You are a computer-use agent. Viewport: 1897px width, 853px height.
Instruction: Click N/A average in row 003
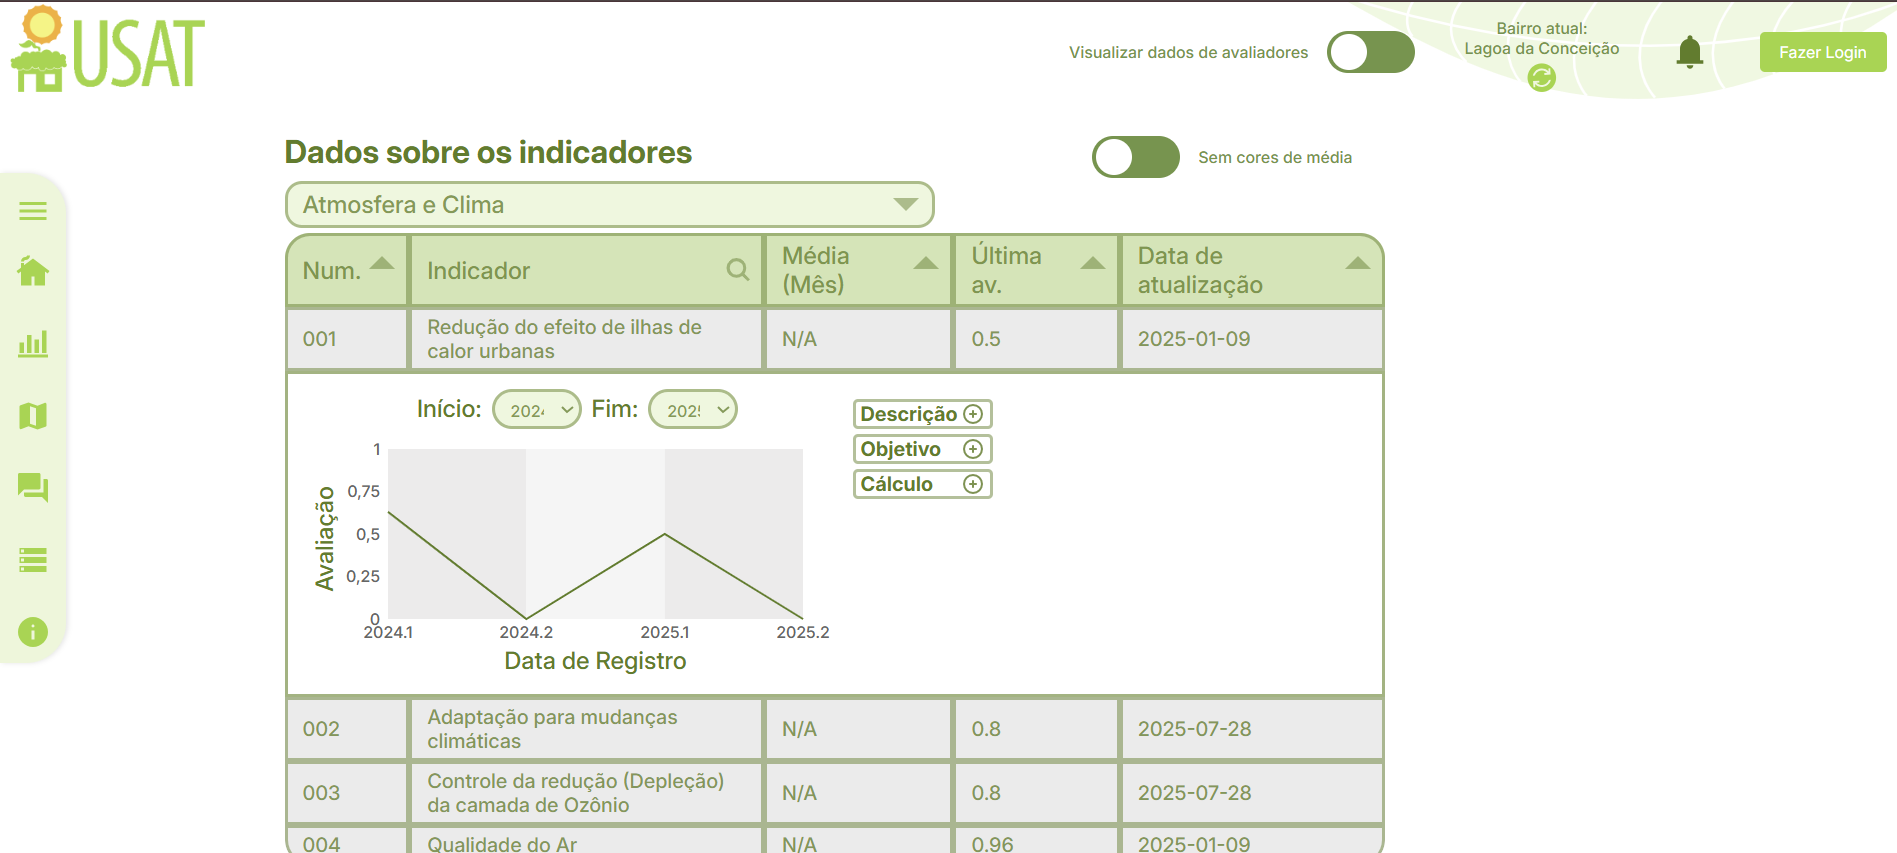[800, 793]
